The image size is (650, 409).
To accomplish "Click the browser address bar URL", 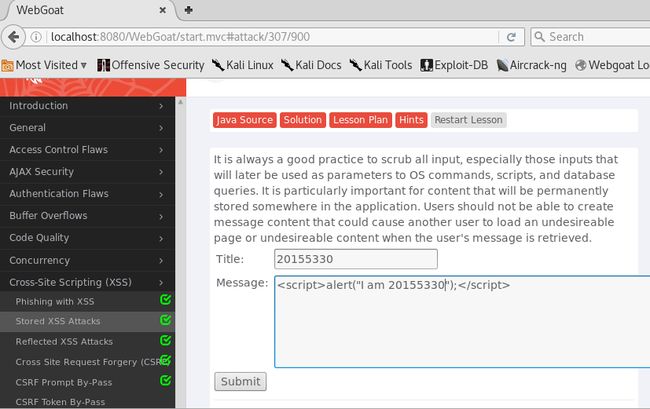I will pos(180,37).
